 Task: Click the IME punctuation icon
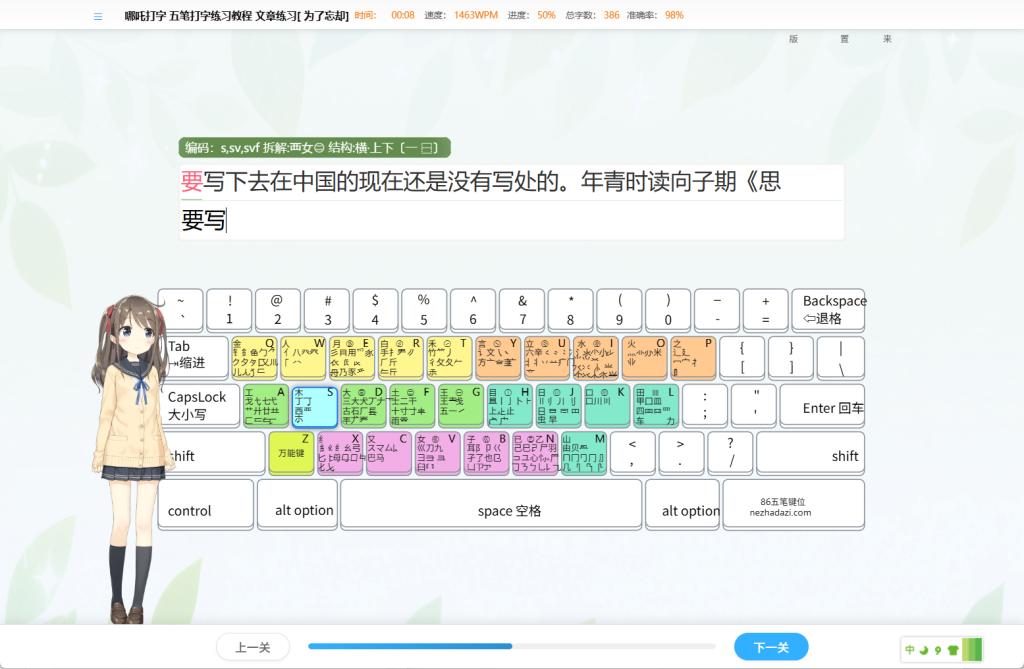tap(938, 649)
